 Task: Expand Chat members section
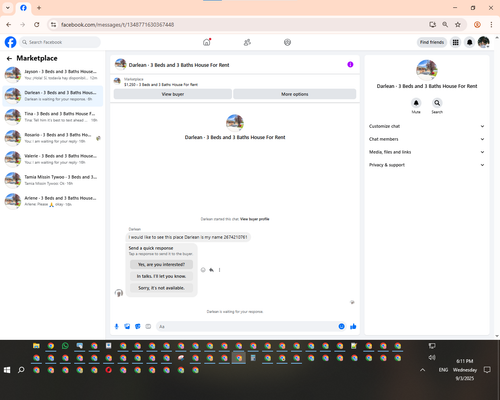click(x=427, y=139)
